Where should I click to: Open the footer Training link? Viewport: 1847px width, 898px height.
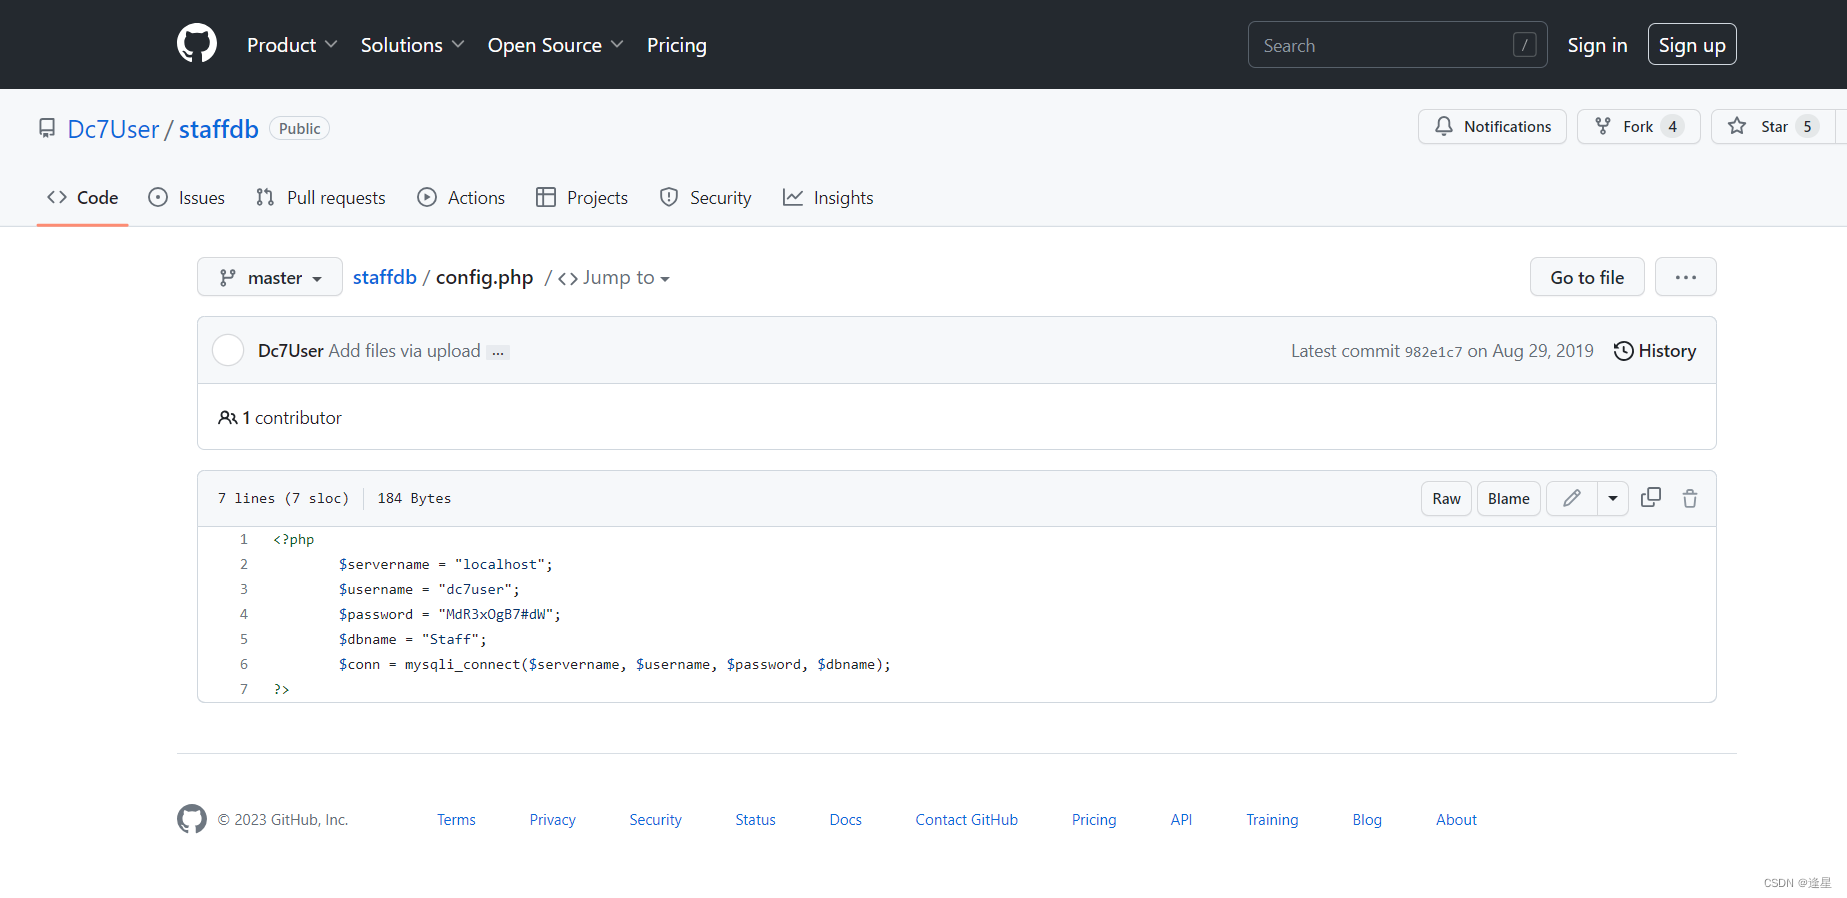(1272, 820)
